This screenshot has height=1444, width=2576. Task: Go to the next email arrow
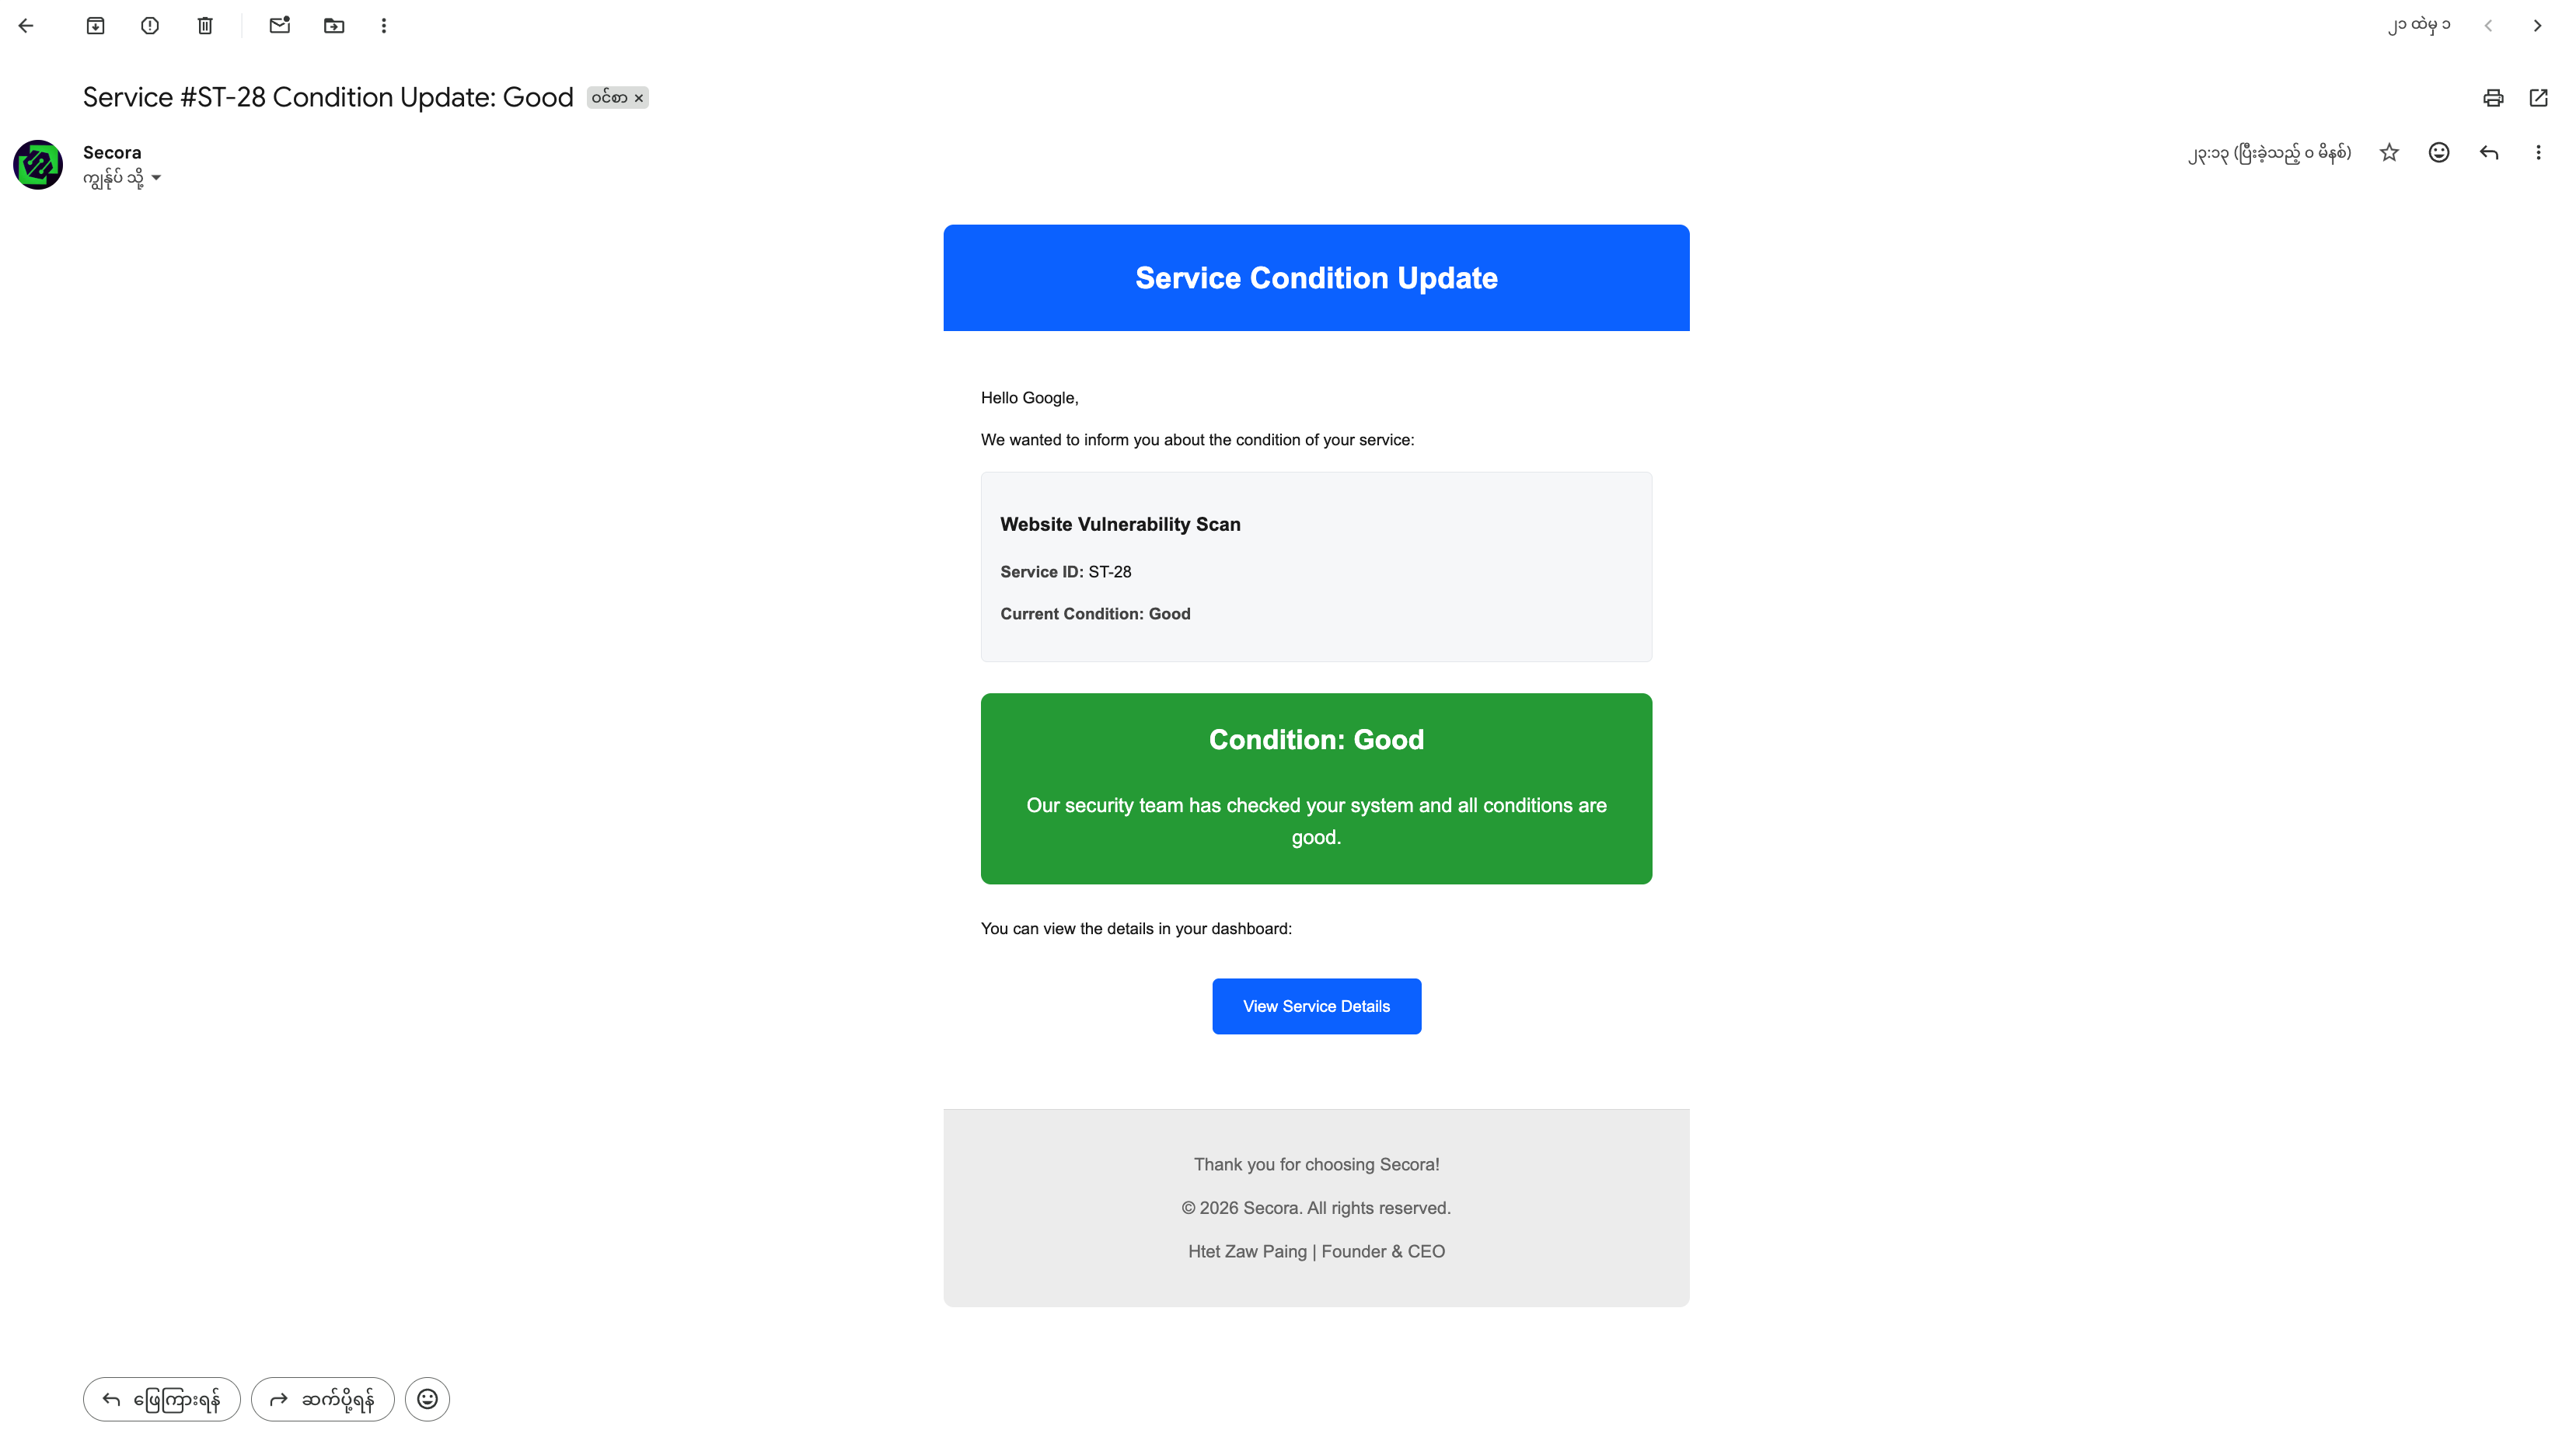(2537, 26)
